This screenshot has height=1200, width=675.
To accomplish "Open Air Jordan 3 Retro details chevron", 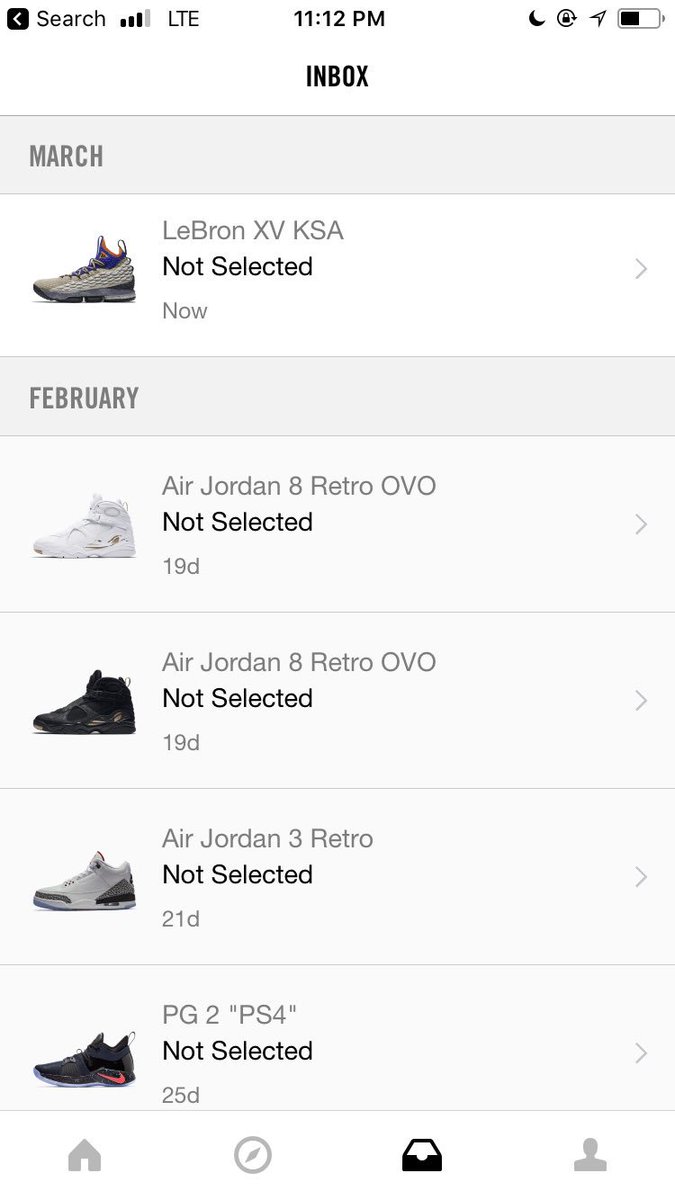I will tap(641, 877).
